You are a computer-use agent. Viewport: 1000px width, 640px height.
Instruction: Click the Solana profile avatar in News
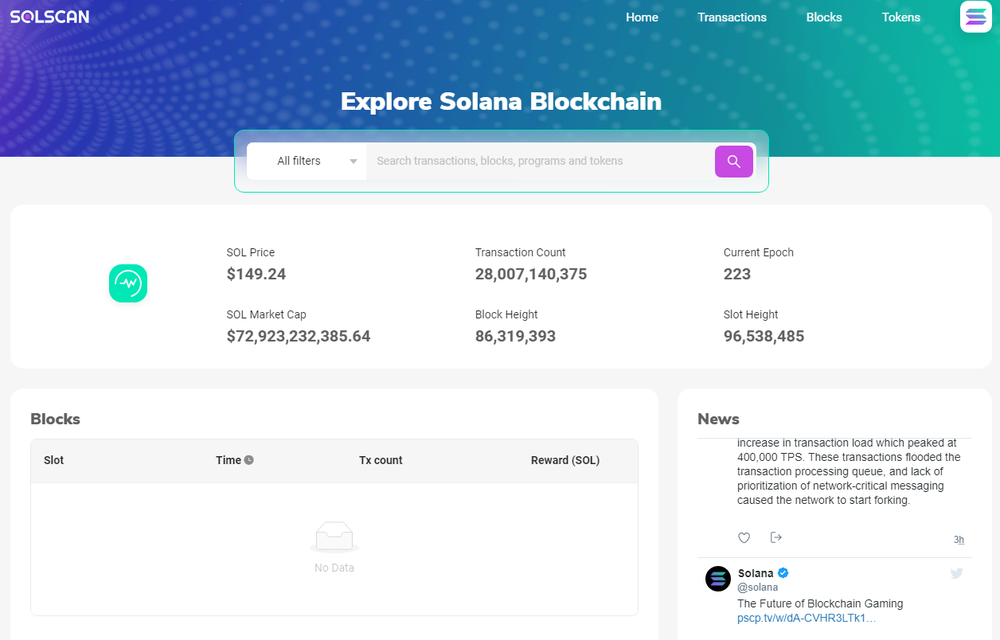pos(718,579)
